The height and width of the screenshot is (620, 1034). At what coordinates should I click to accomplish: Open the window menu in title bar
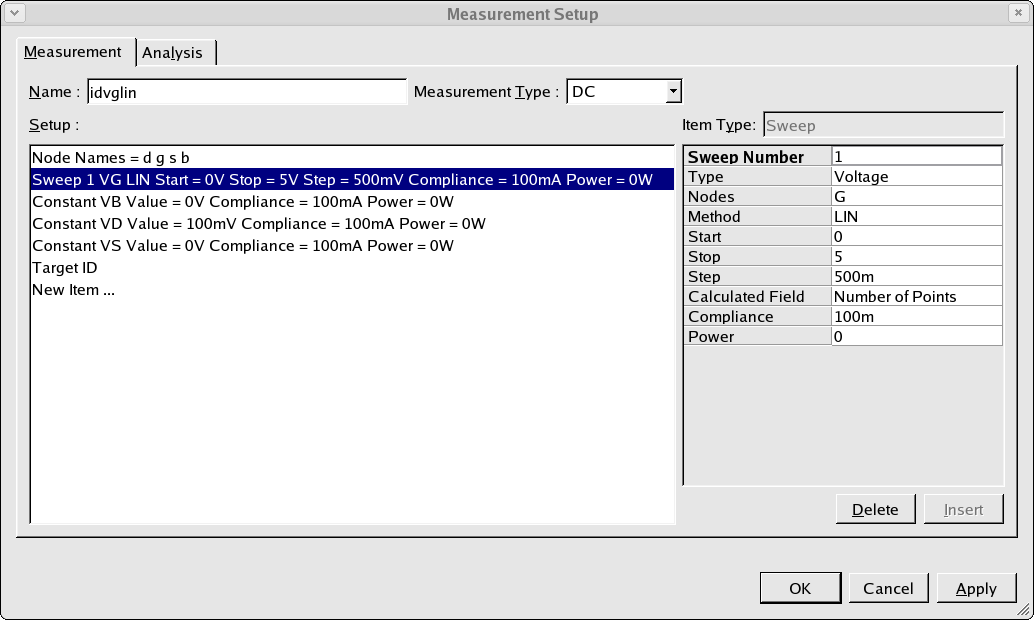tap(14, 13)
